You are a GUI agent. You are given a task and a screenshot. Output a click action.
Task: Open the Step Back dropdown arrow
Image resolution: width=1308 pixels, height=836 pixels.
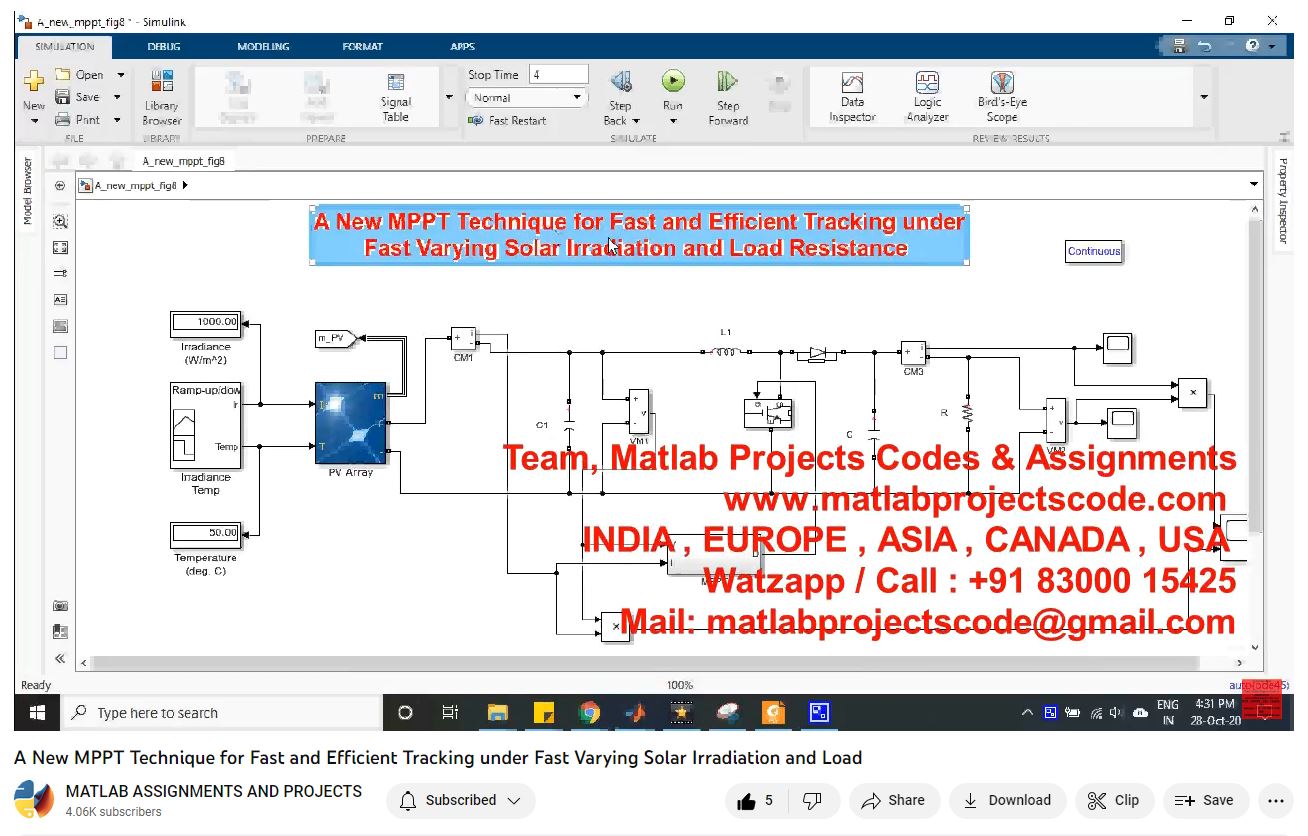(x=636, y=121)
